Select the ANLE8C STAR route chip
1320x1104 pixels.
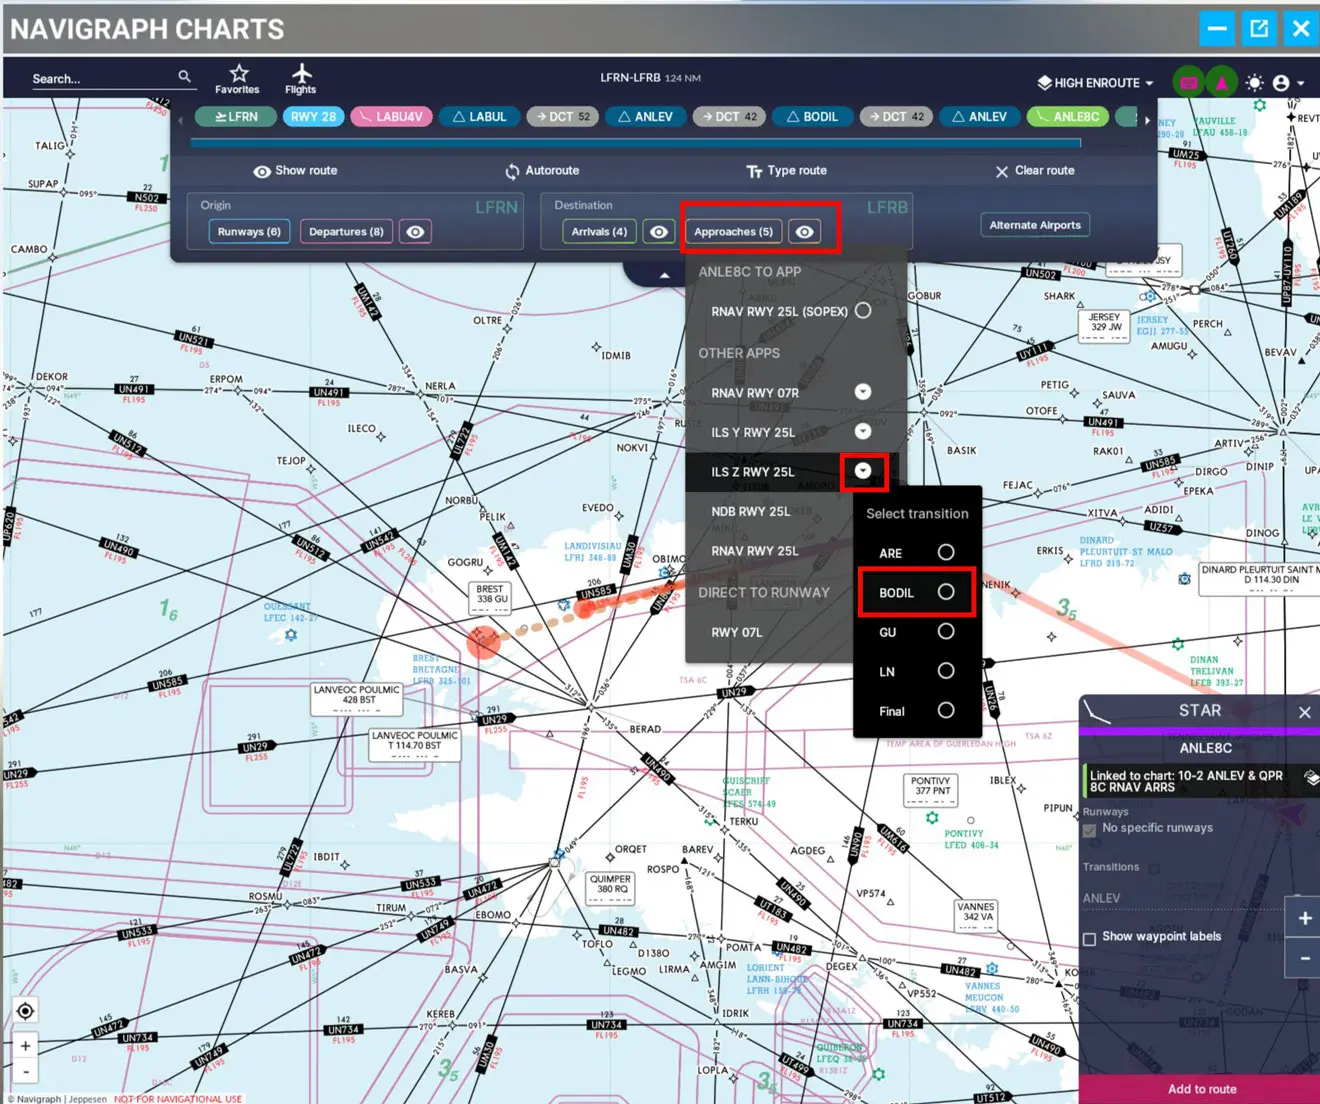pos(1067,117)
